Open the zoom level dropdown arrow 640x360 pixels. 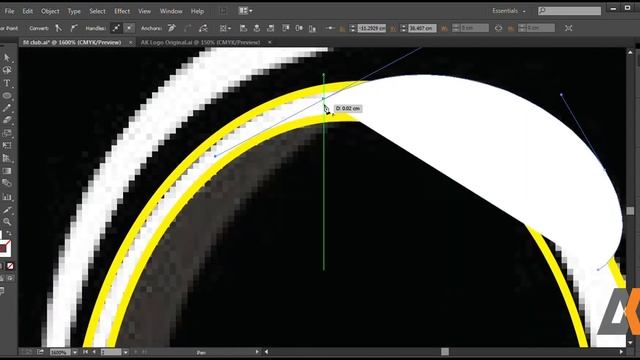(x=75, y=352)
